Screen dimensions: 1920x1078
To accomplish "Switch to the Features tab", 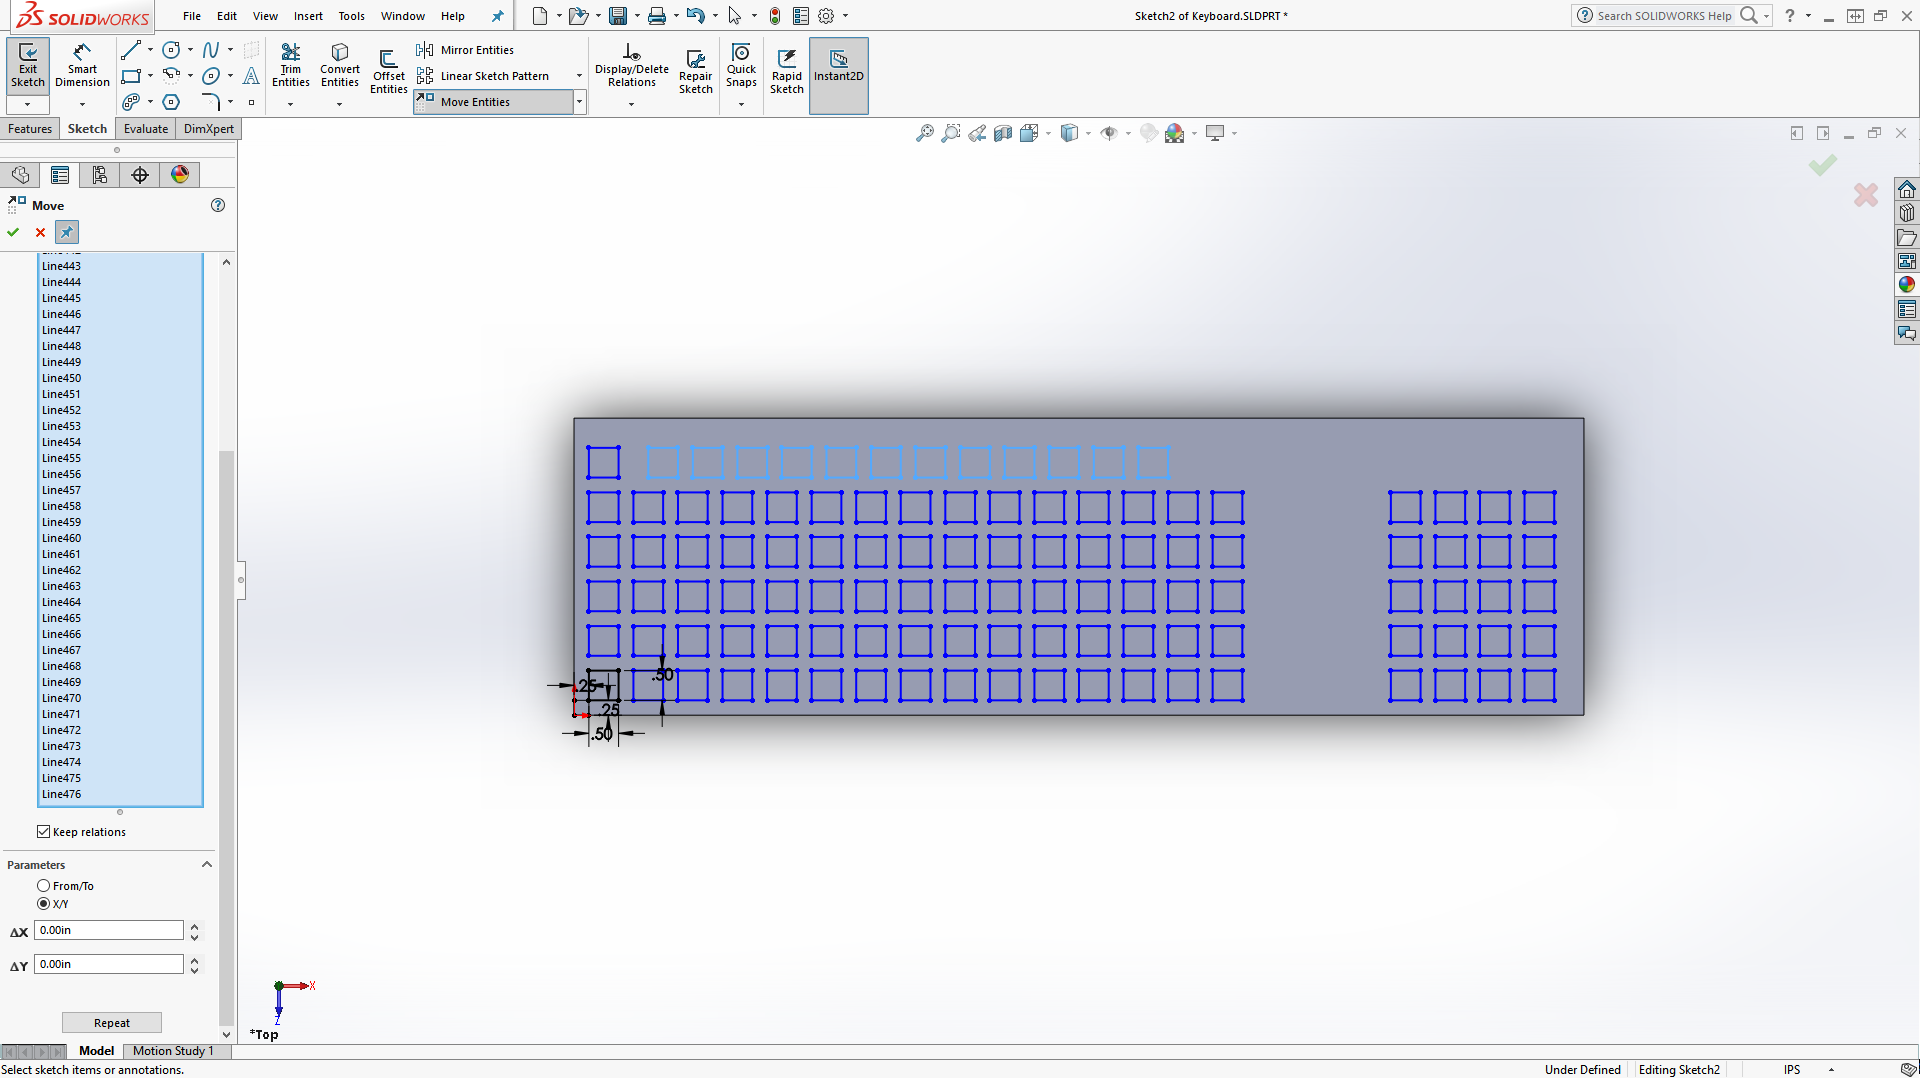I will 30,129.
